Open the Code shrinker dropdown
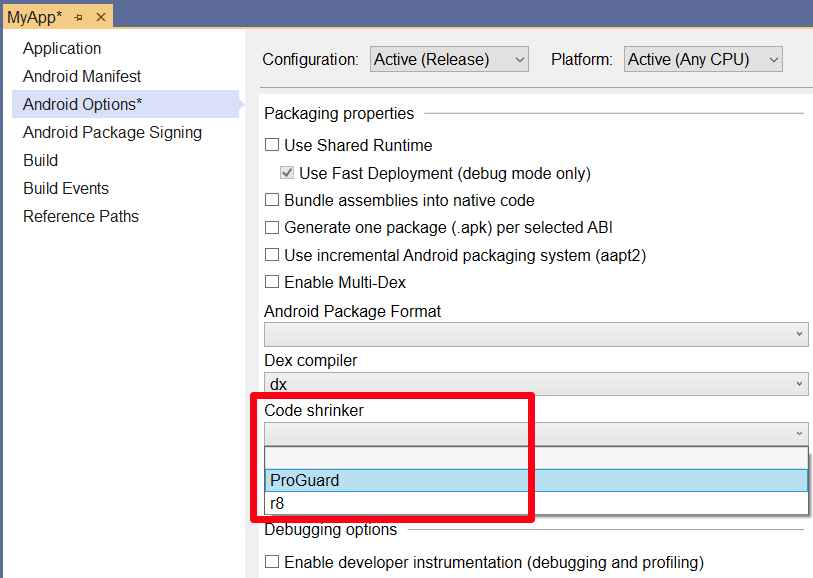 point(797,433)
